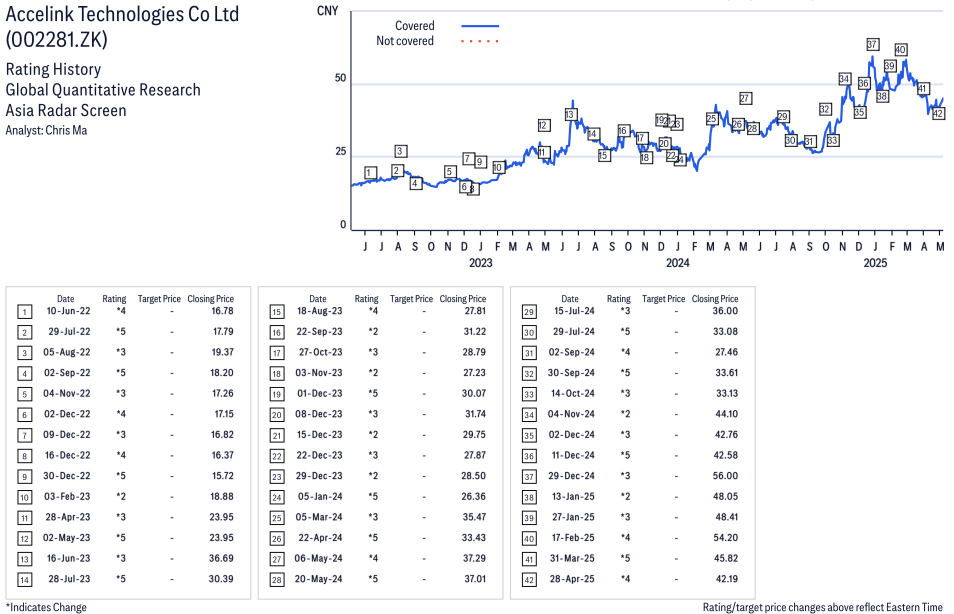The image size is (954, 614).
Task: Click chart marker 27 on the chart
Action: 745,98
